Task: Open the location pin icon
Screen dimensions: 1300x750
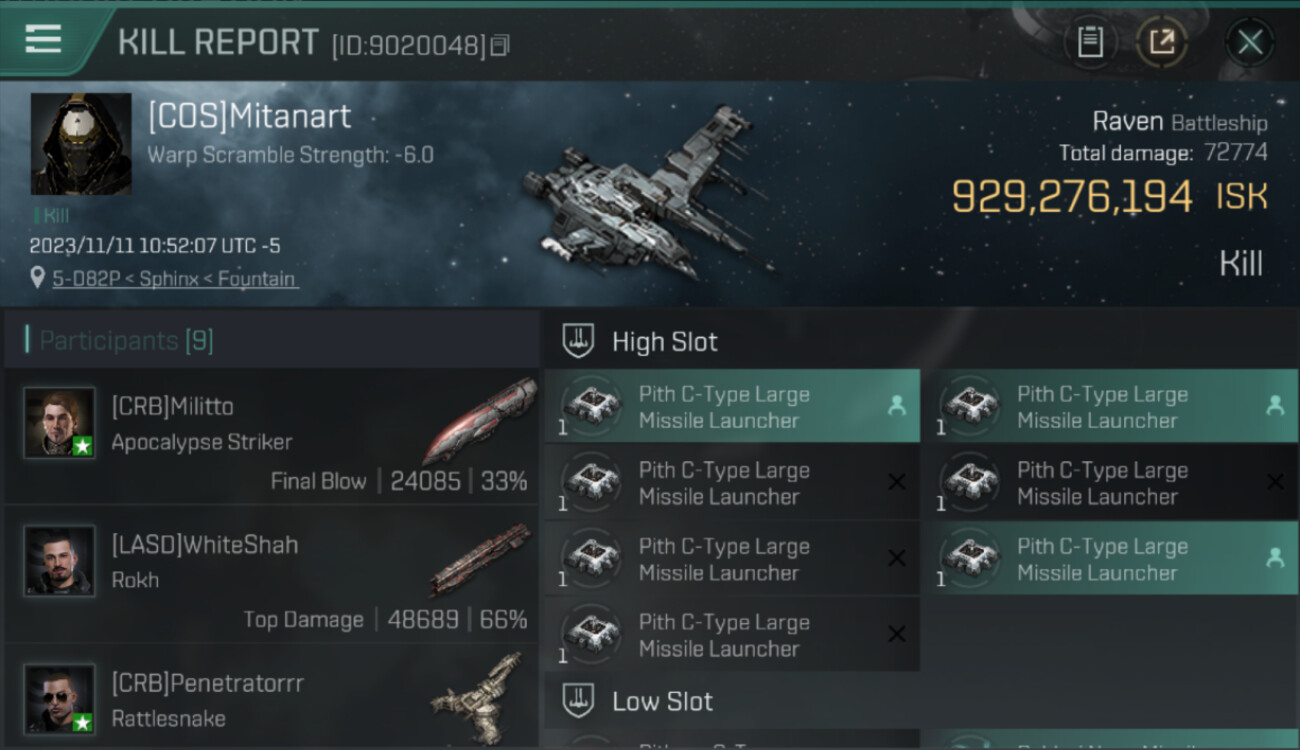Action: coord(38,278)
